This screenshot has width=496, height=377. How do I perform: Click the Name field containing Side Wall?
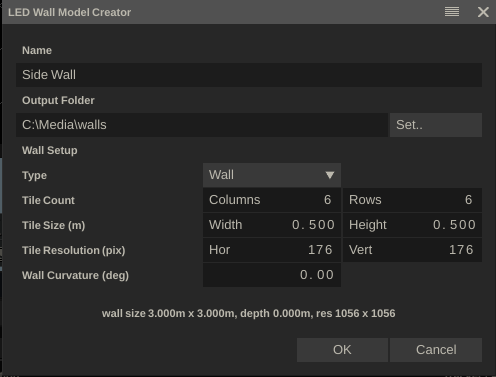point(249,75)
